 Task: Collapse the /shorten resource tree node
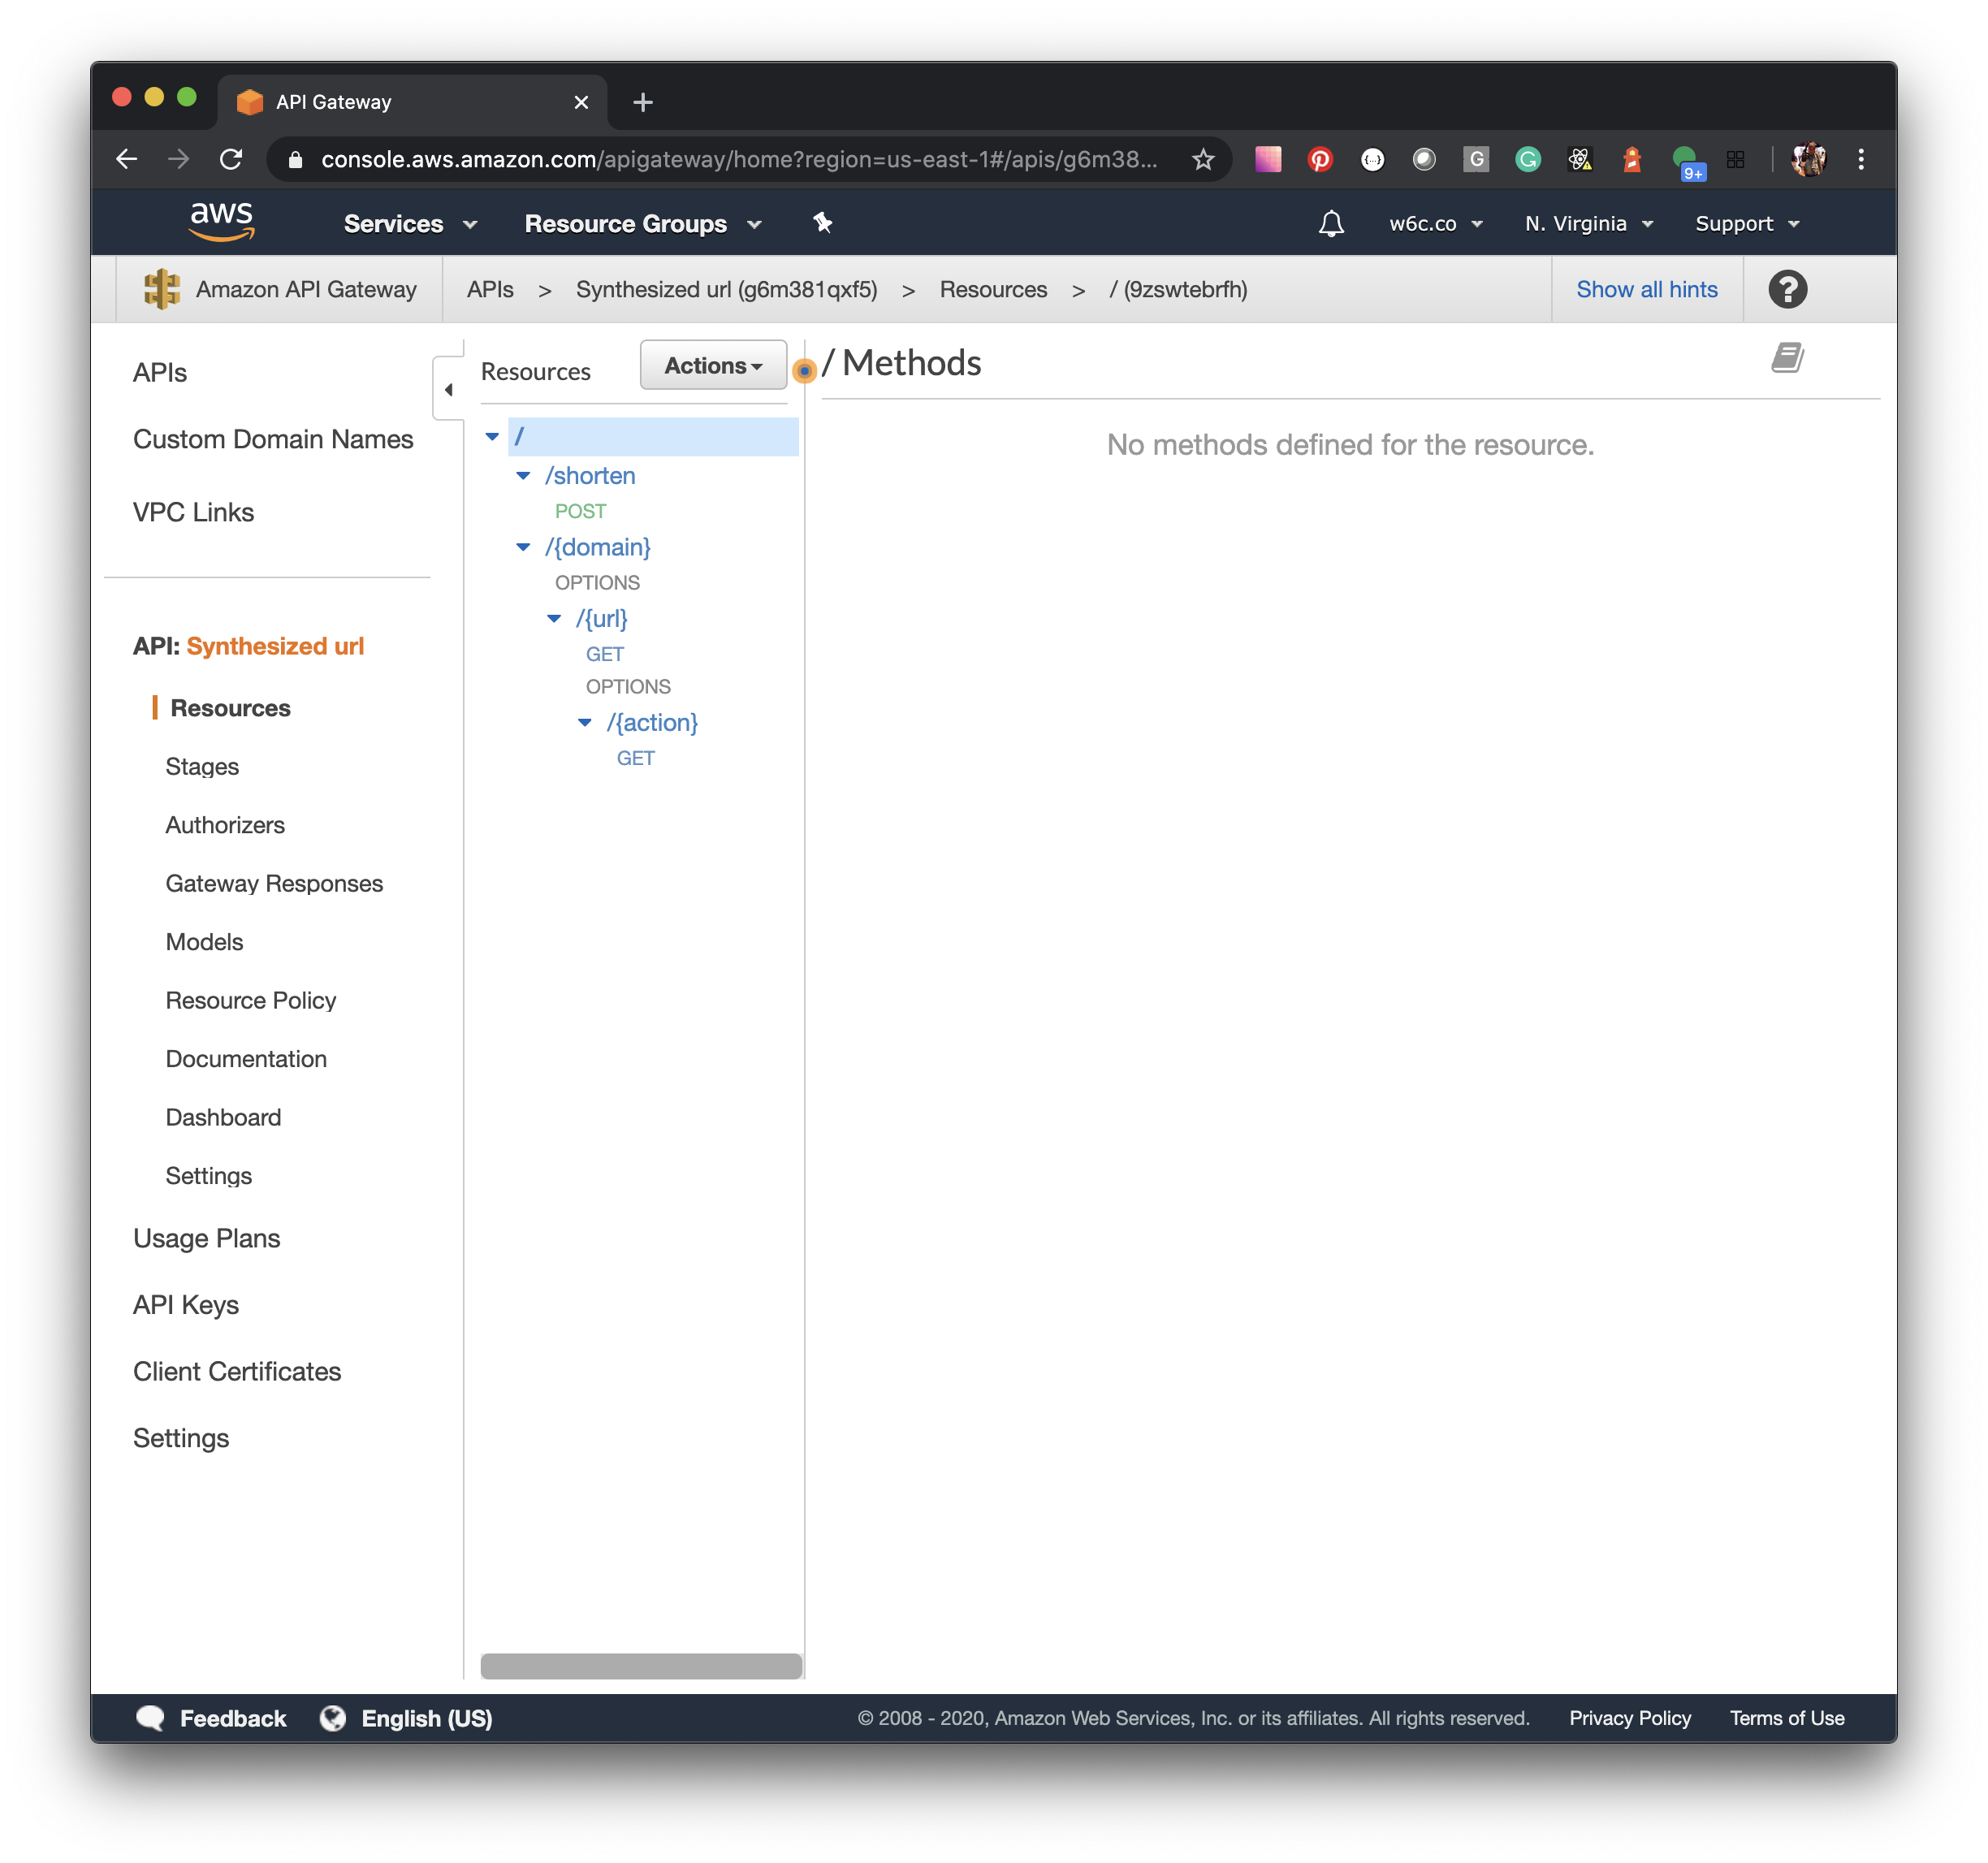pos(523,476)
